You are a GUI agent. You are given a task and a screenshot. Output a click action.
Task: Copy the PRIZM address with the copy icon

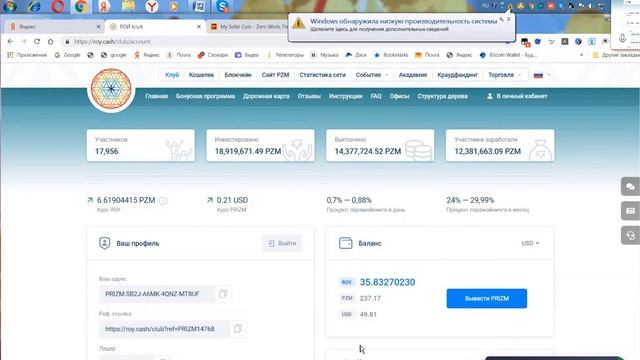[223, 293]
